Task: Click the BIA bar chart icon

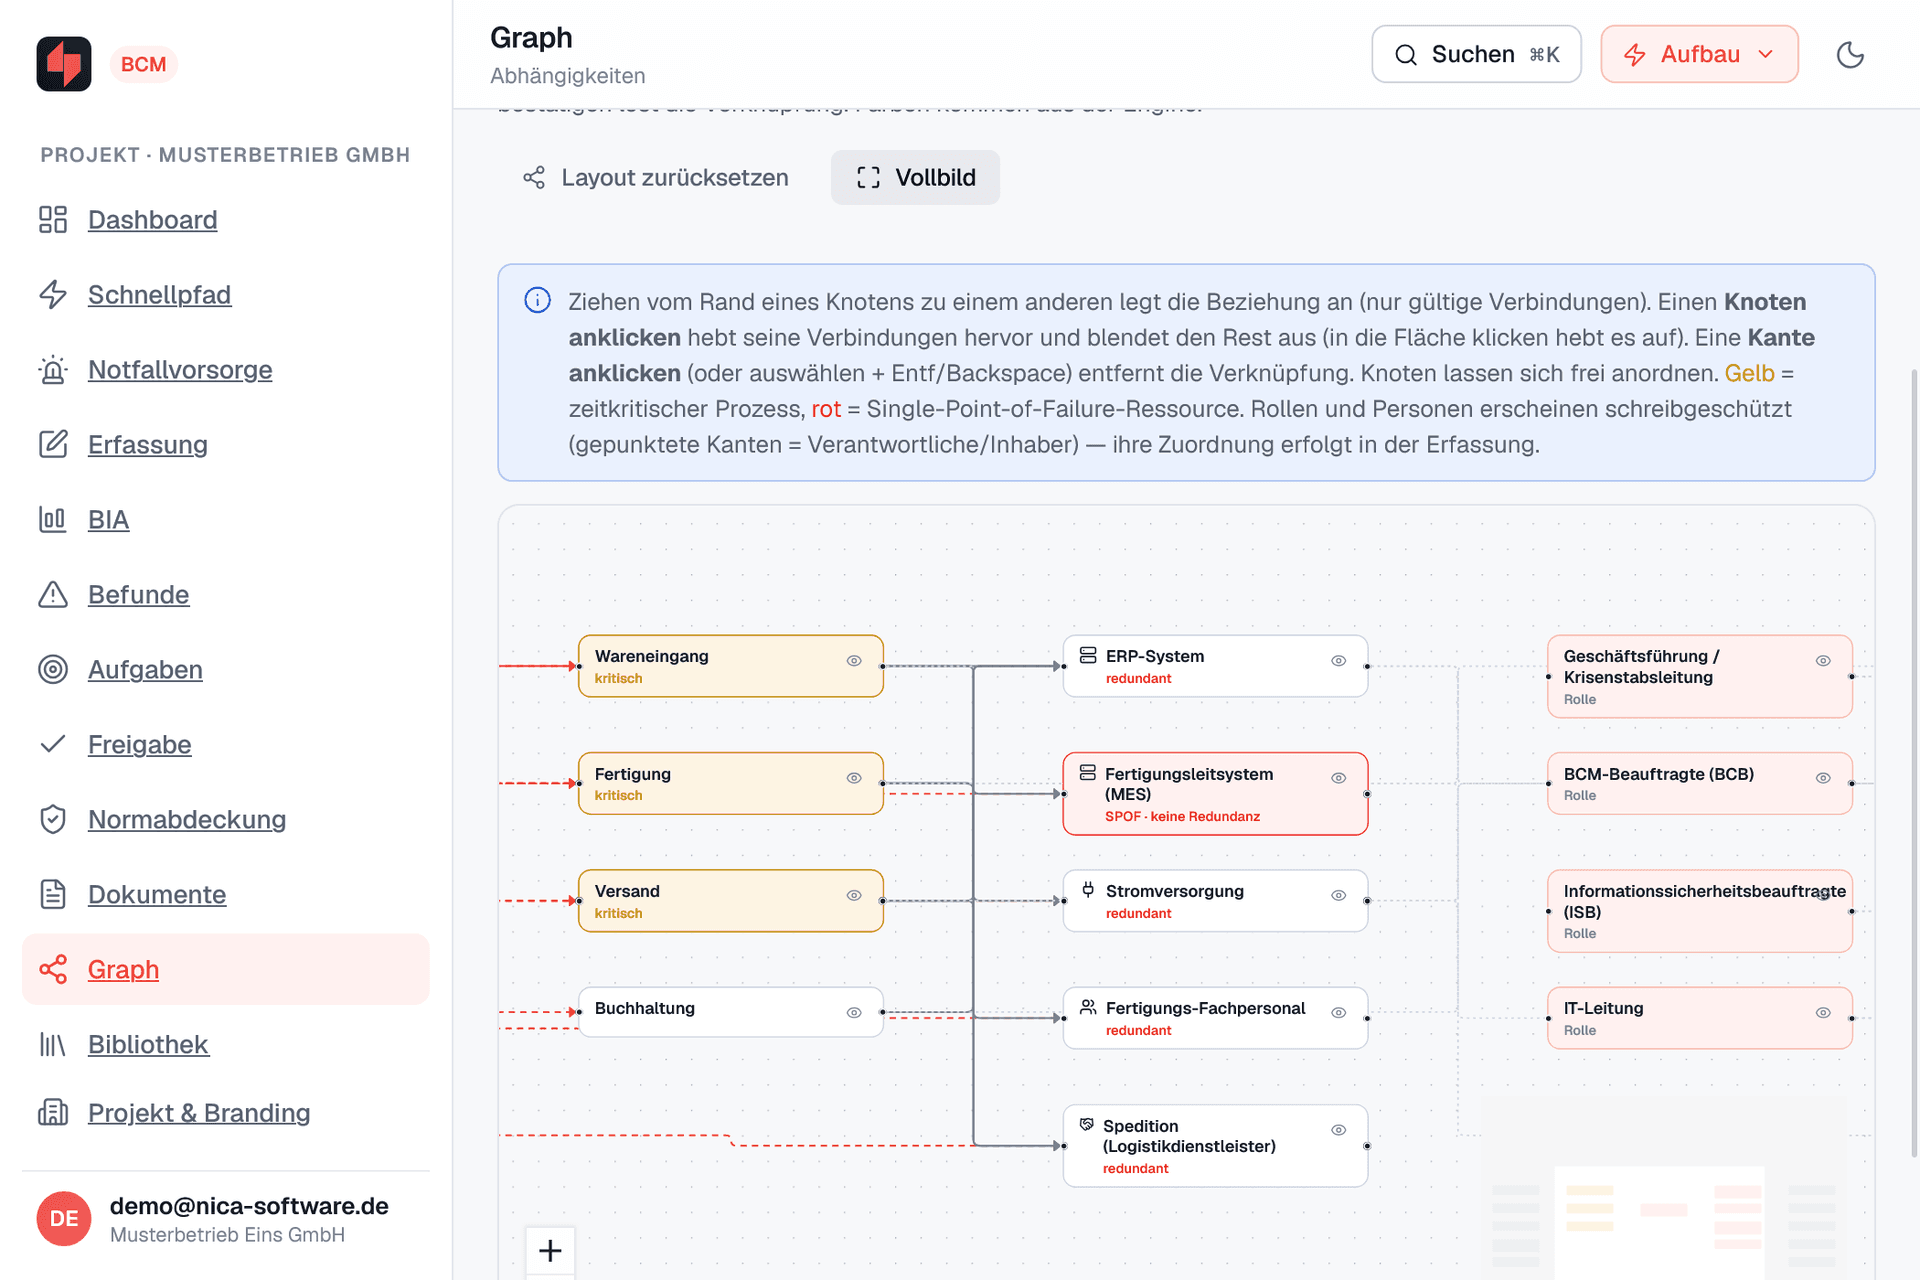Action: point(53,519)
